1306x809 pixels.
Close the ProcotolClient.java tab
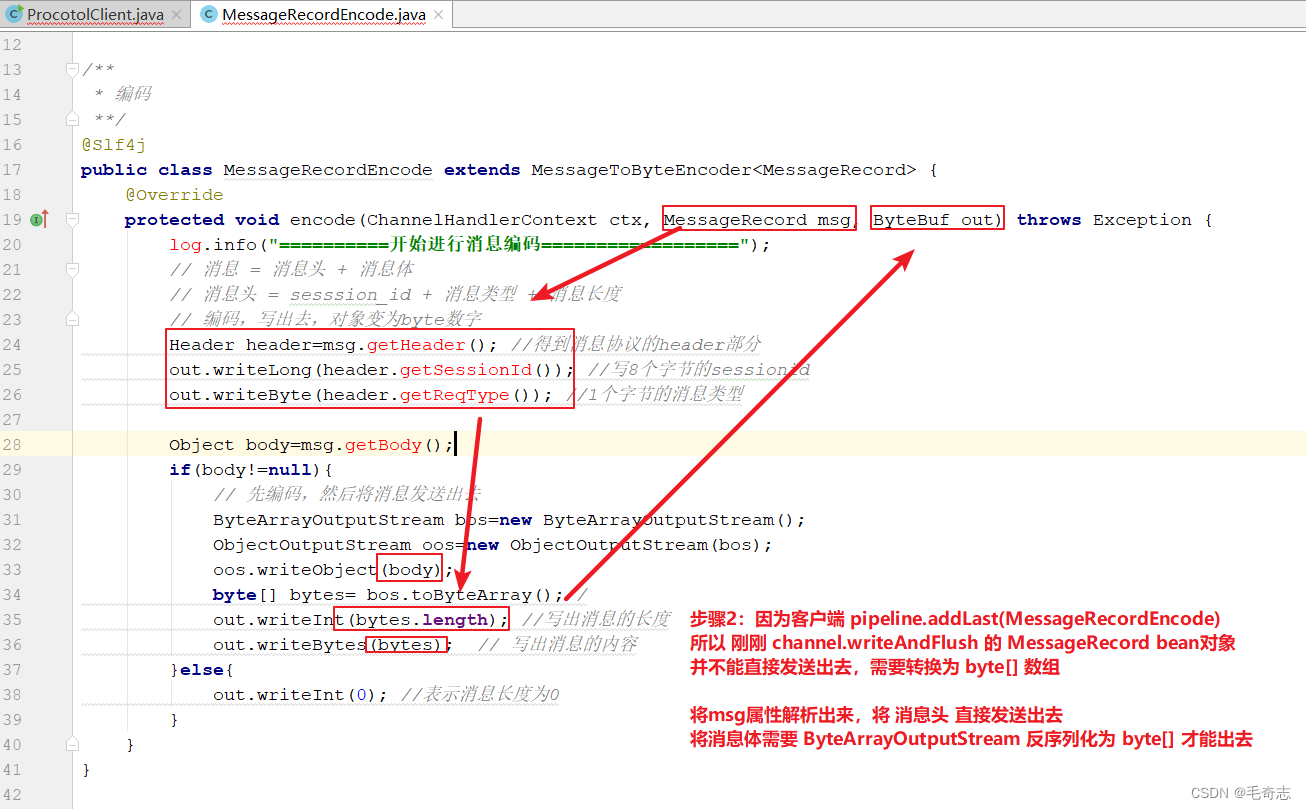(176, 15)
